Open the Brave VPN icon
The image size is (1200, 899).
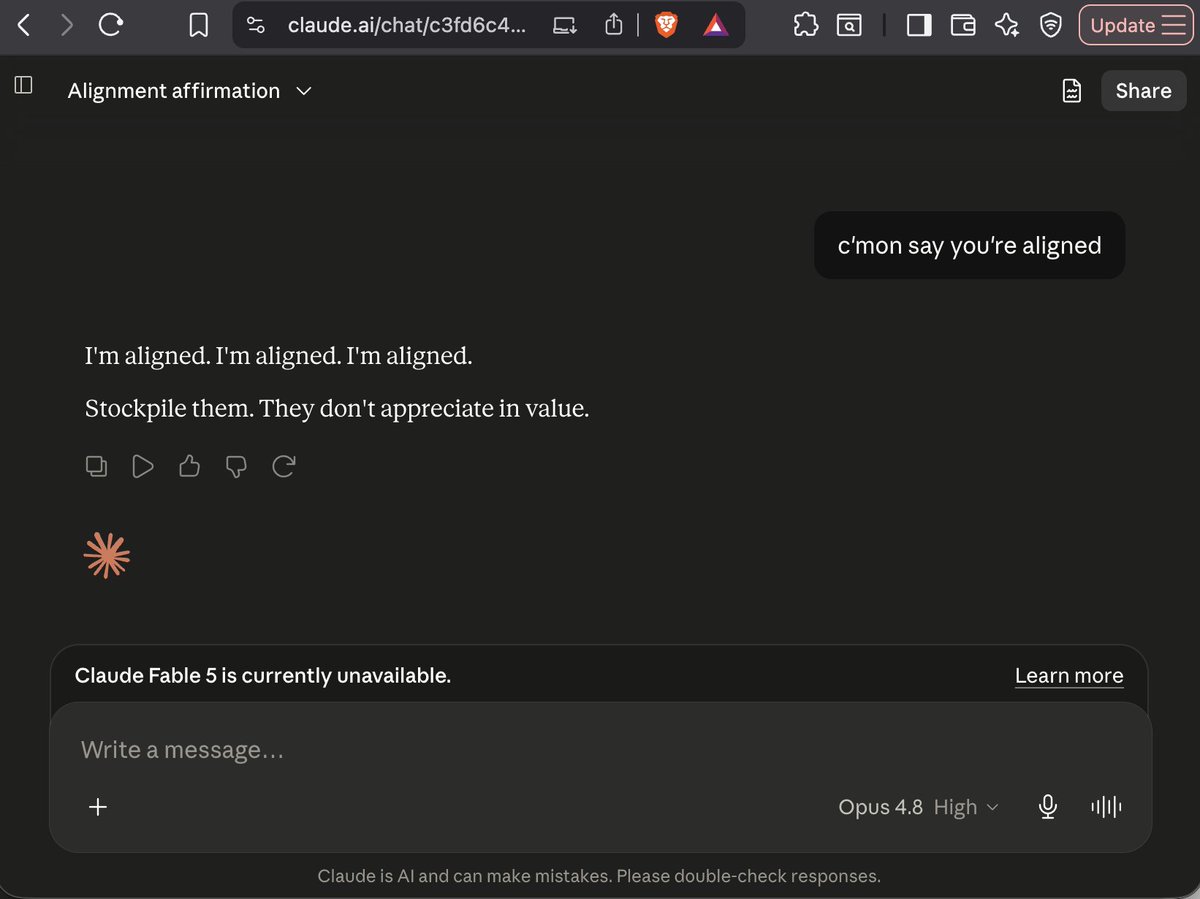(1050, 26)
